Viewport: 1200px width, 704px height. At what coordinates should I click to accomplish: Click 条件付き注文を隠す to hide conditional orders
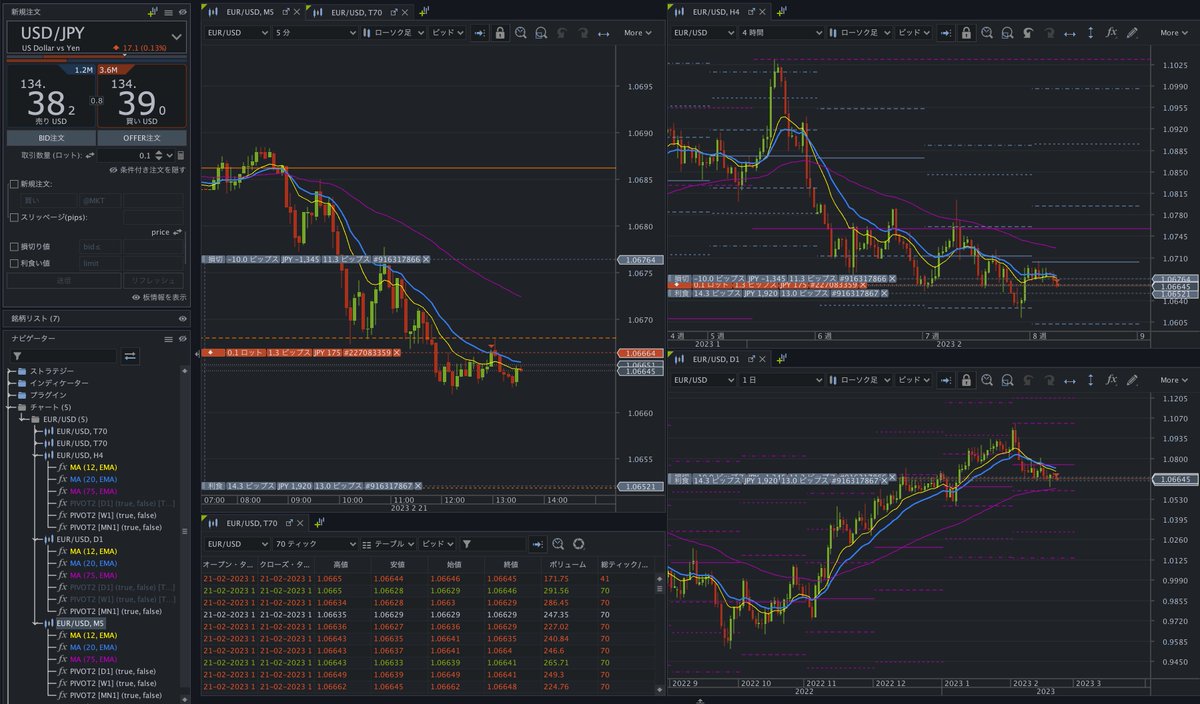[x=147, y=170]
